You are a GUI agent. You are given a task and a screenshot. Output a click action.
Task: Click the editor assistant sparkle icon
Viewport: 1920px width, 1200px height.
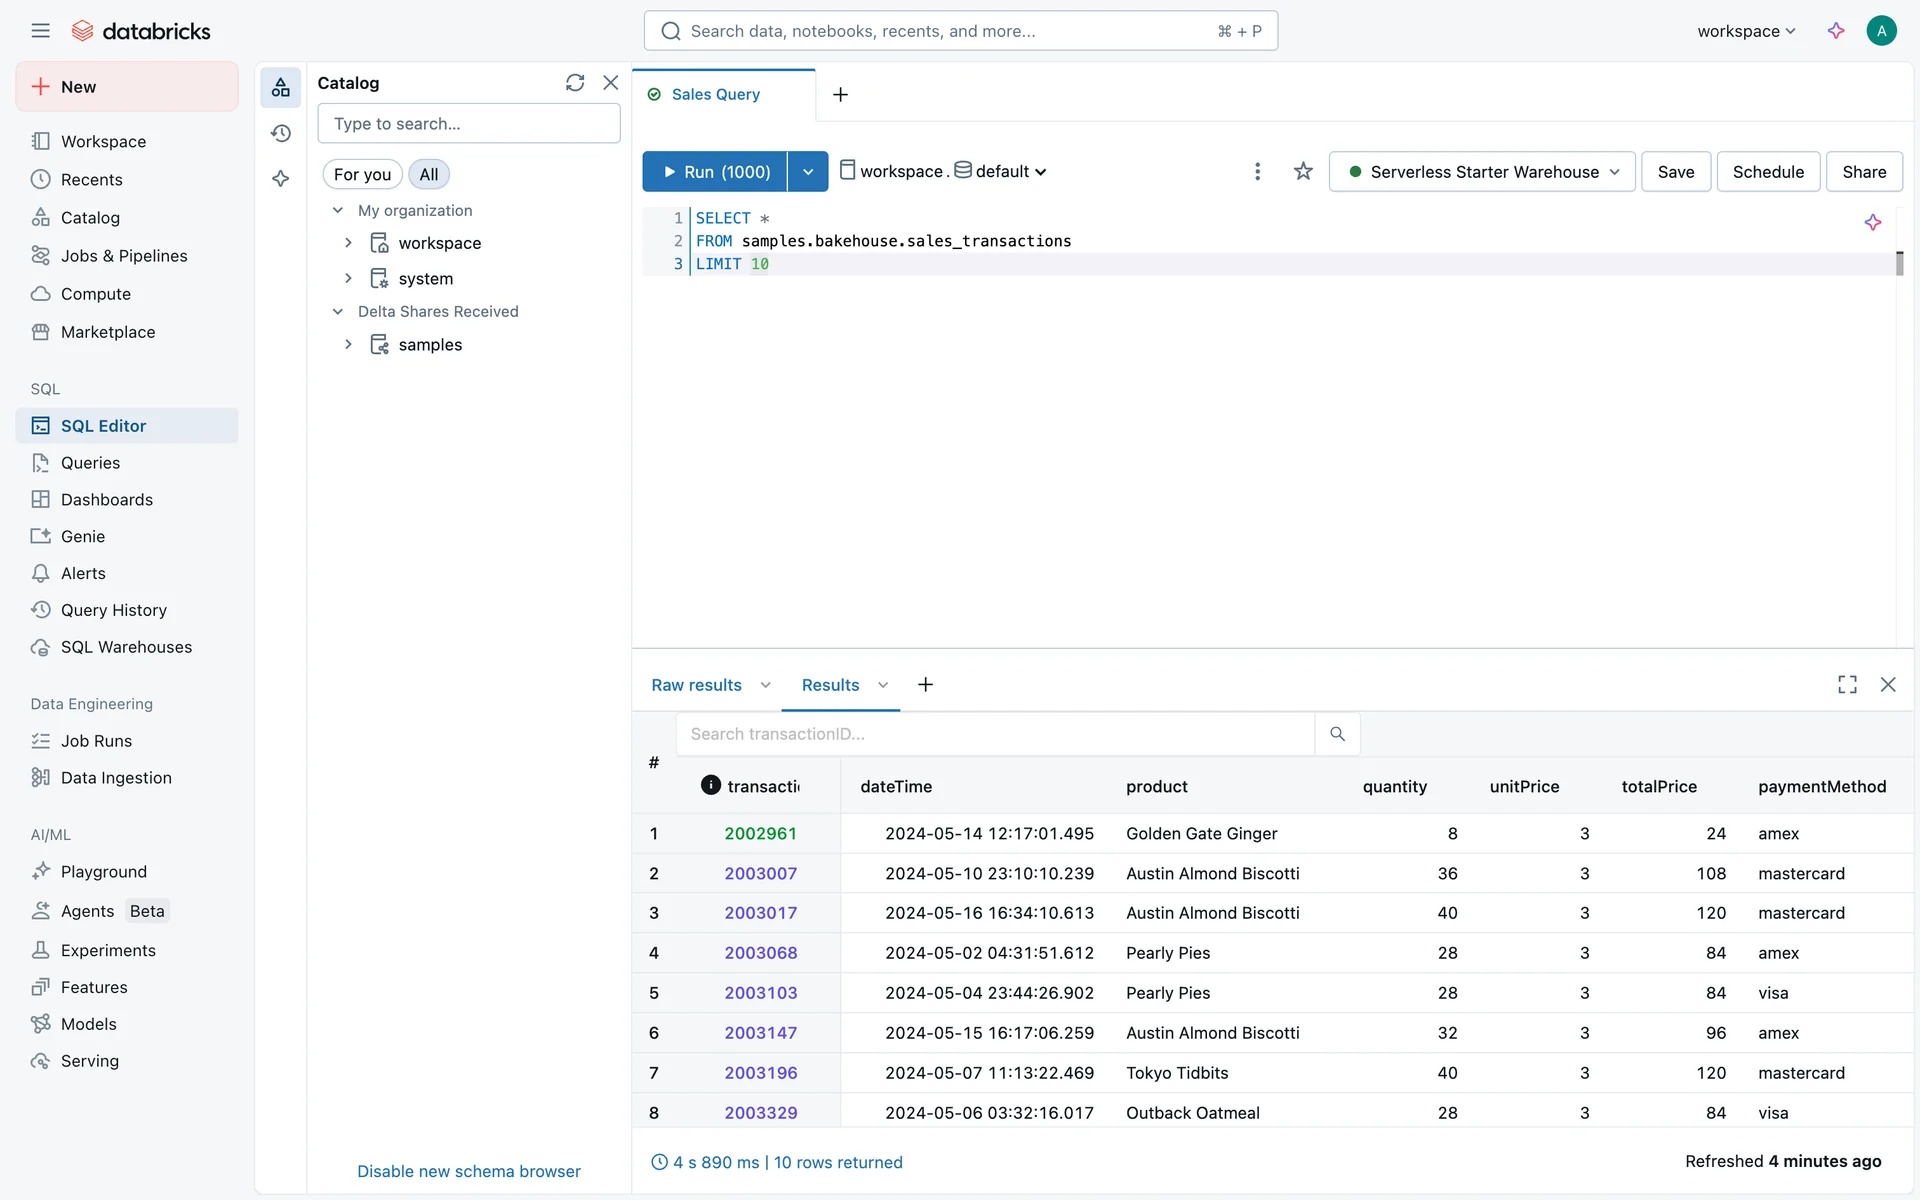pyautogui.click(x=1872, y=222)
